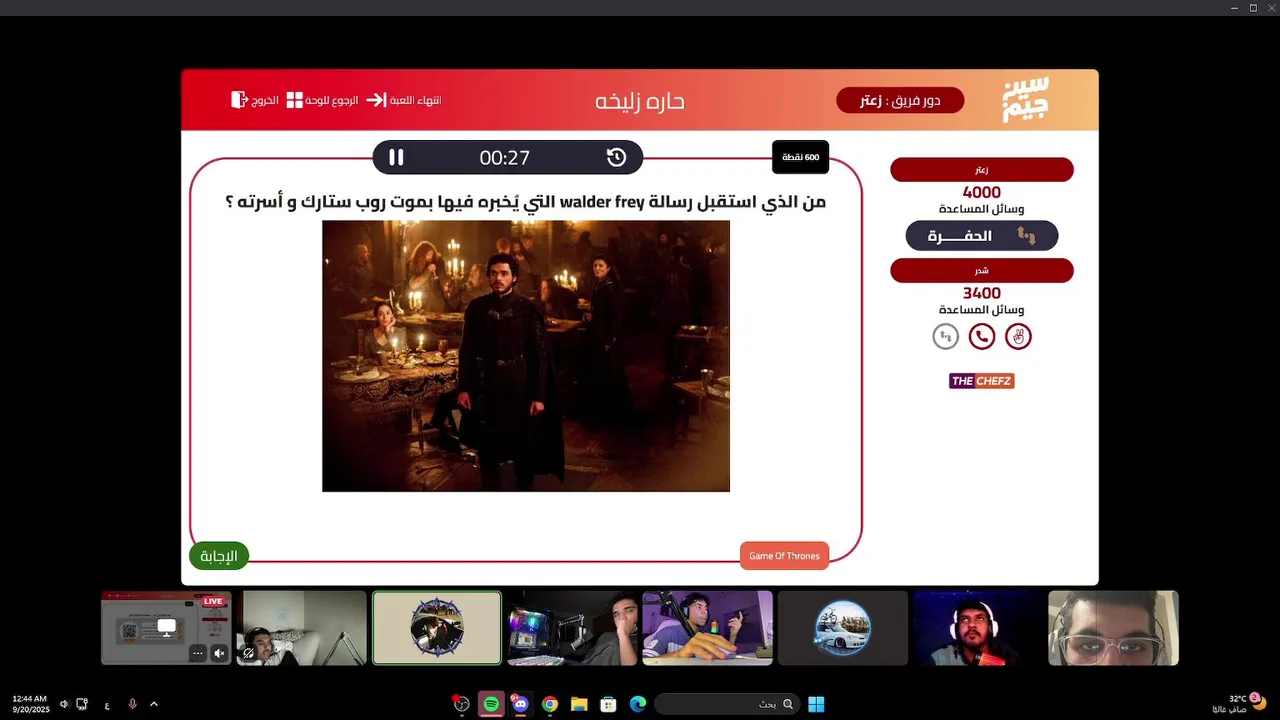Click the Game of Thrones question image

pos(526,356)
